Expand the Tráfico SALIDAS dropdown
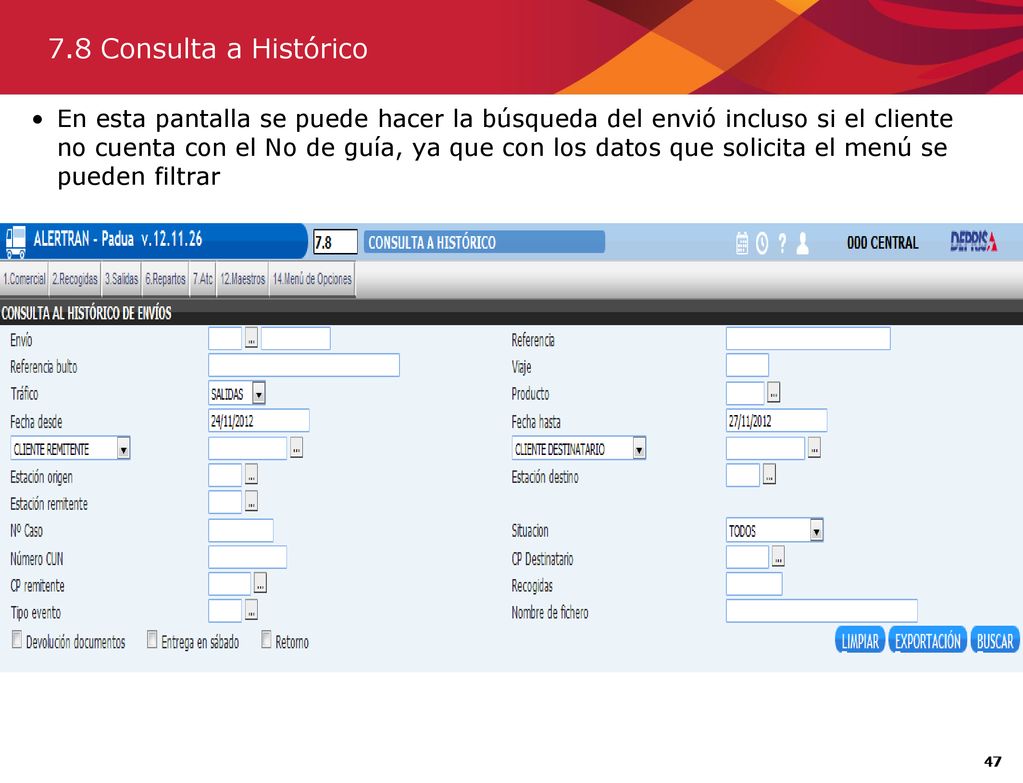This screenshot has height=783, width=1023. click(259, 393)
